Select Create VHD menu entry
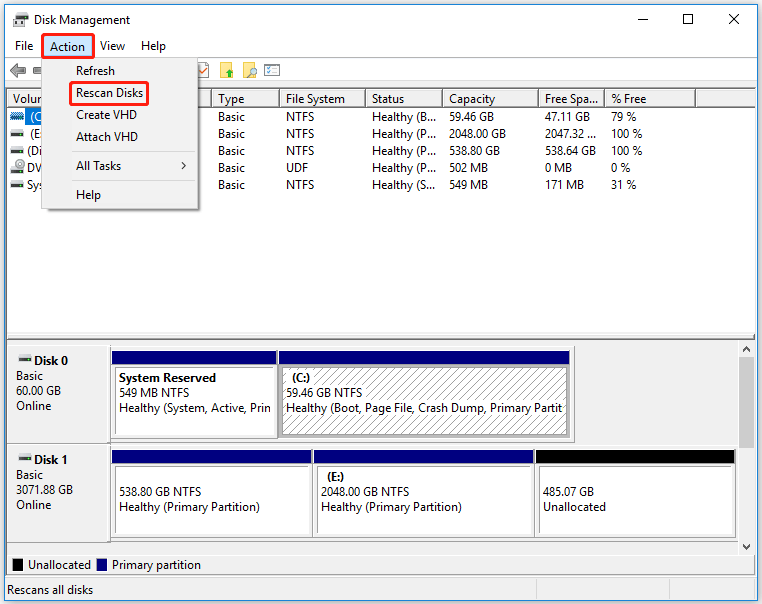The width and height of the screenshot is (762, 604). tap(106, 115)
